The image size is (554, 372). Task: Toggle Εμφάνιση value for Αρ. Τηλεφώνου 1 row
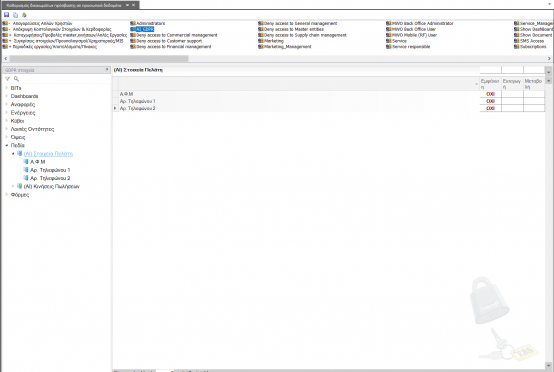tap(490, 101)
